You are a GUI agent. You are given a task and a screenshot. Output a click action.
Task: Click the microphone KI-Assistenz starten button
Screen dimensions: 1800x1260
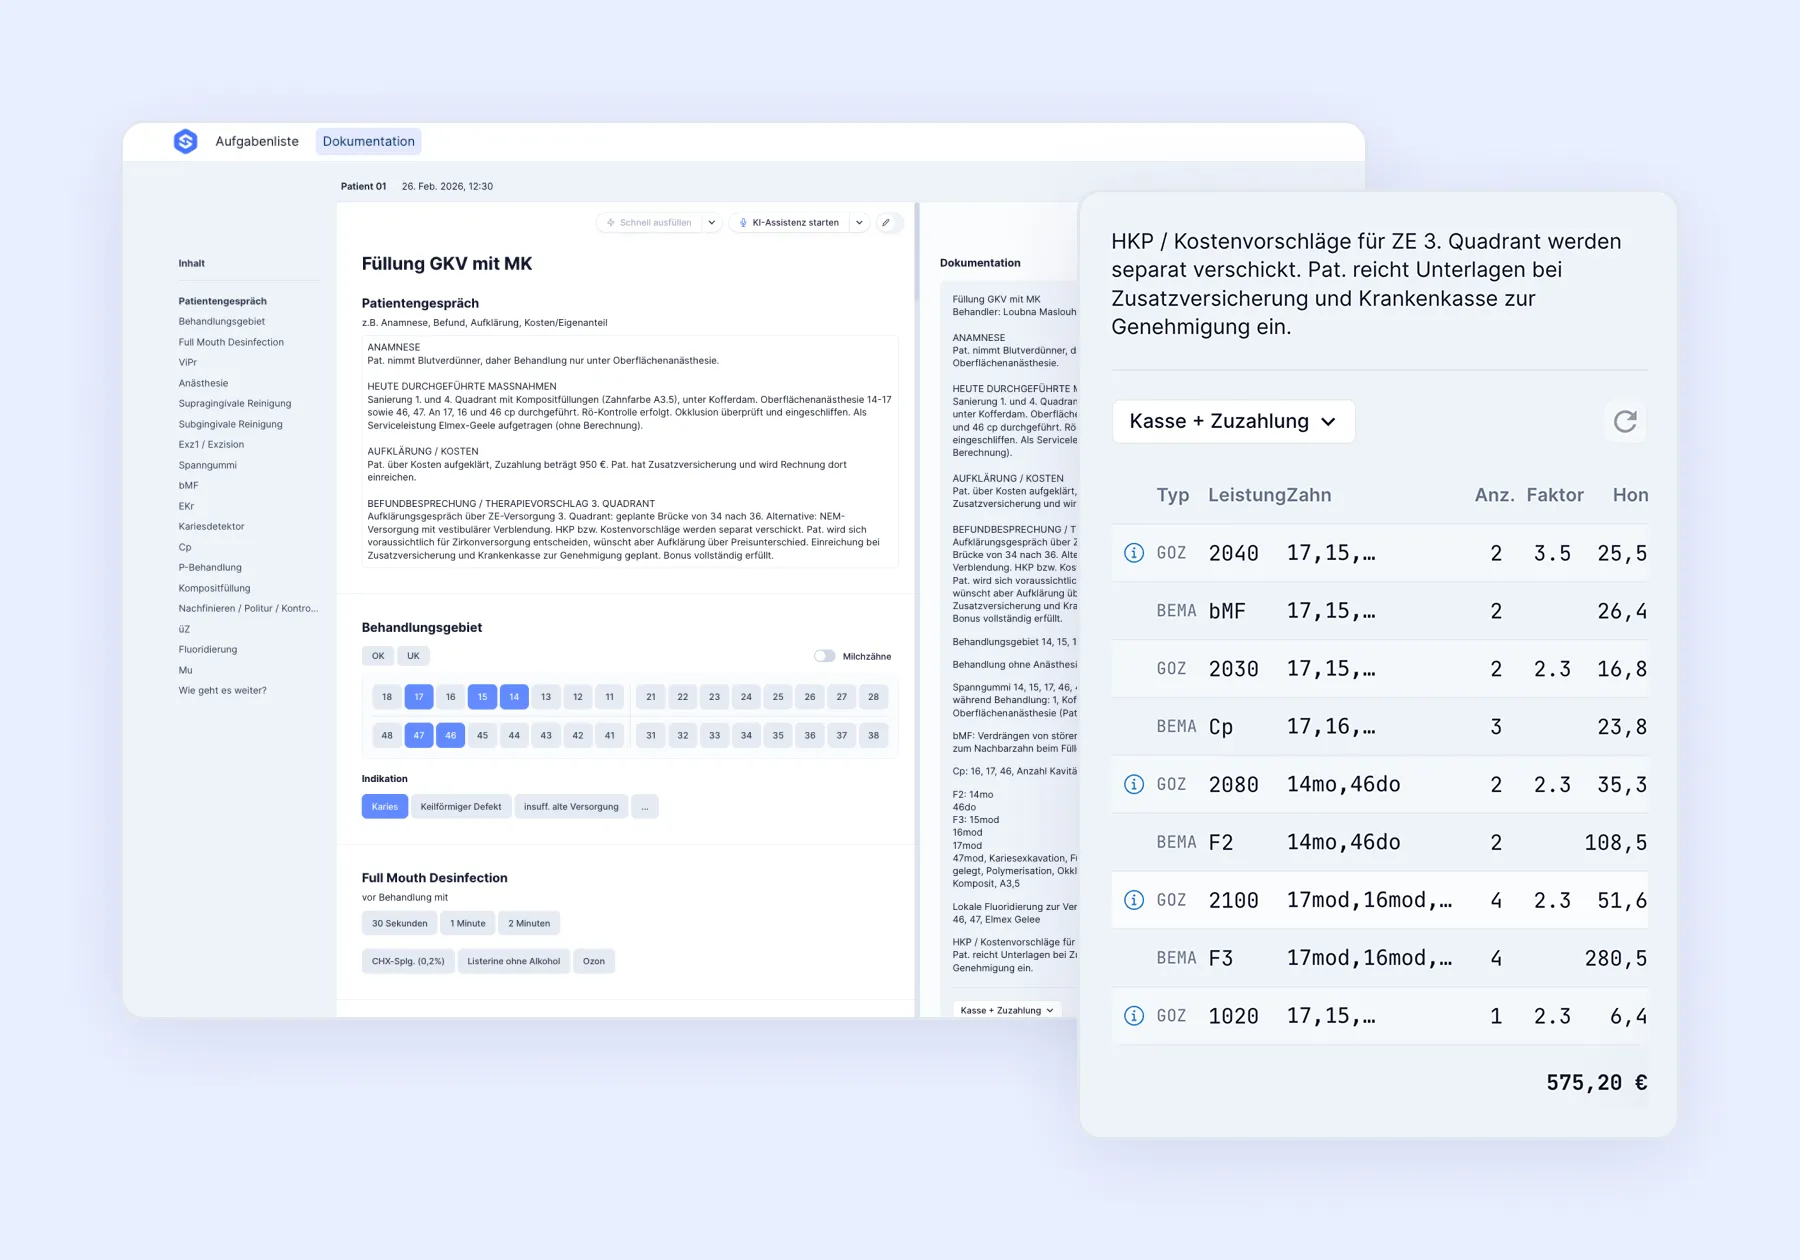point(789,223)
